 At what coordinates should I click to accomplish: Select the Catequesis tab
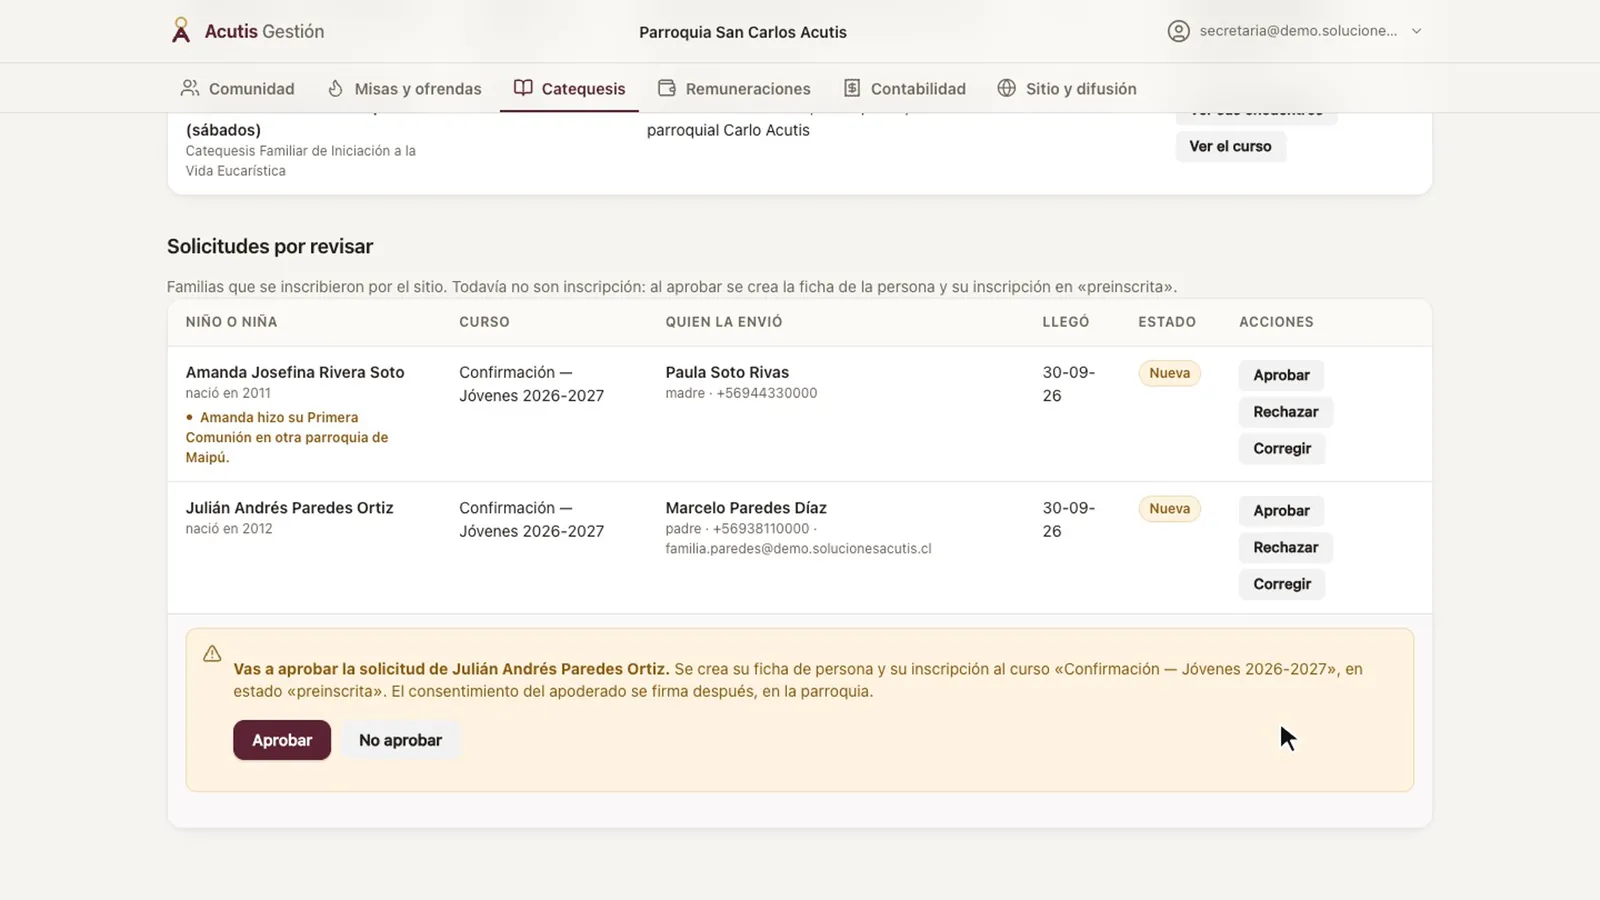click(569, 88)
